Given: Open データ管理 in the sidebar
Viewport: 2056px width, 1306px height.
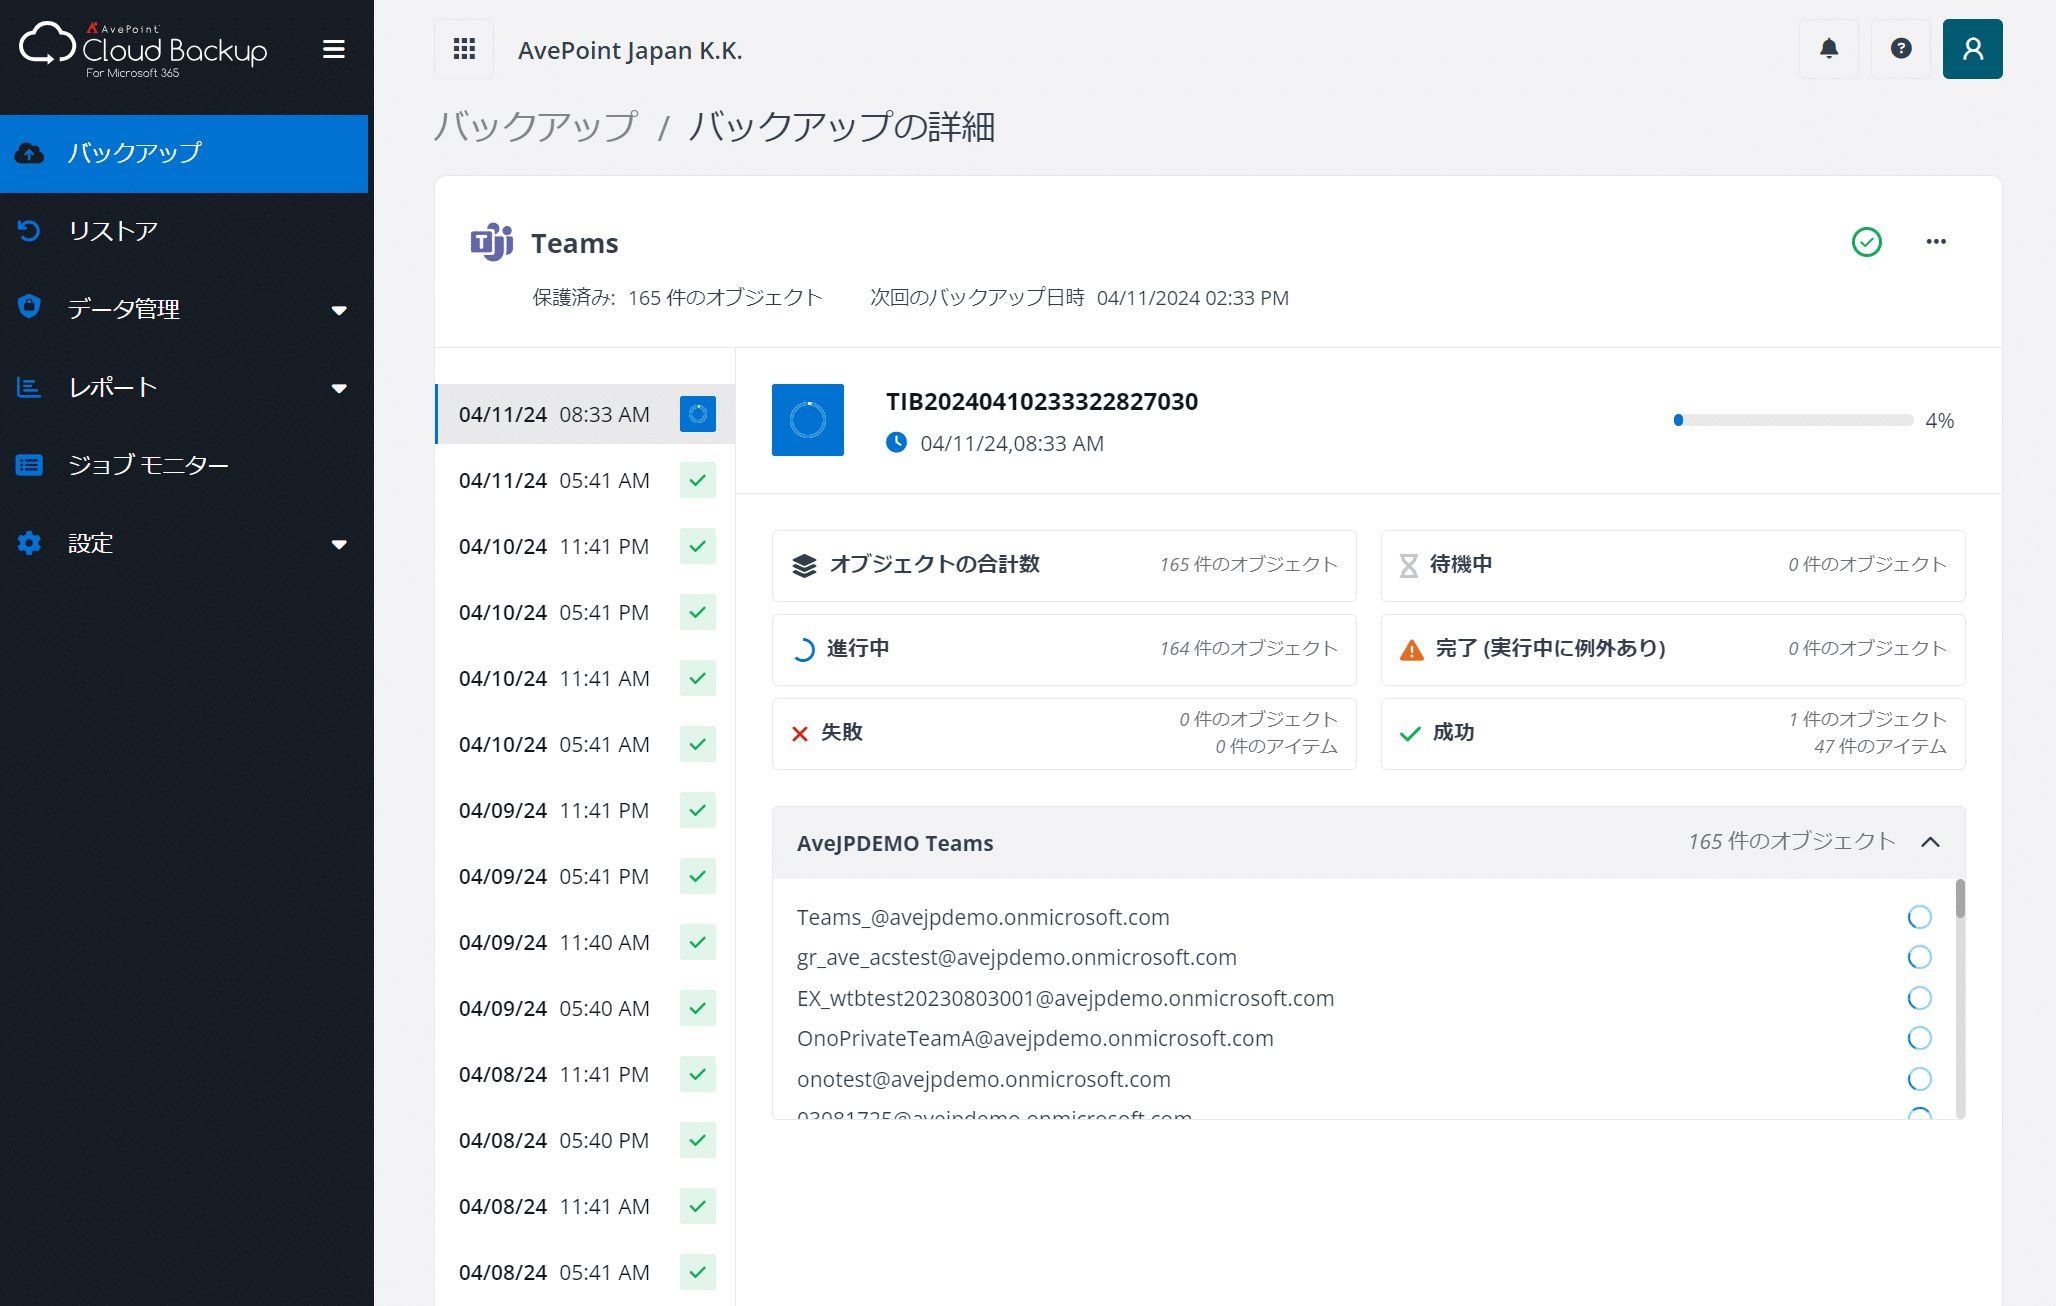Looking at the screenshot, I should [184, 309].
